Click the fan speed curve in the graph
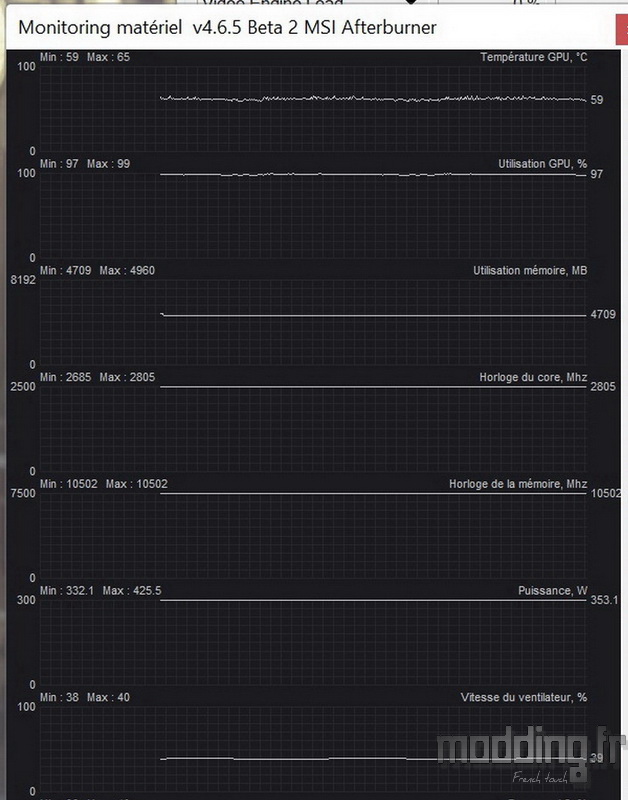Screen dimensions: 628x800 coord(372,759)
